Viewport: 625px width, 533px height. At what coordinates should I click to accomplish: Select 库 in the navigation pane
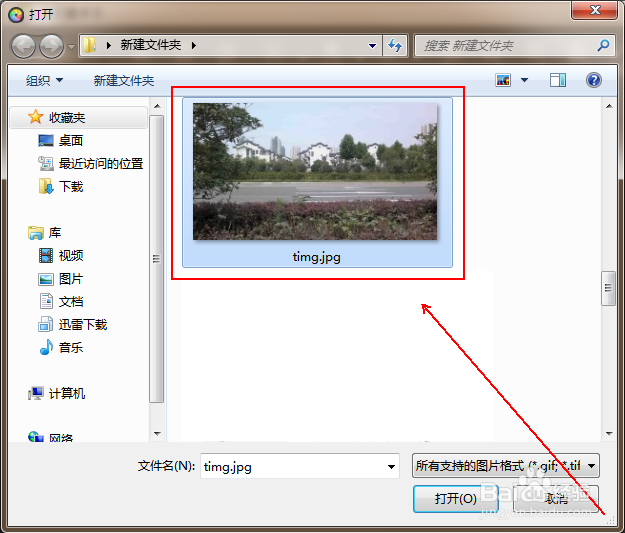pos(55,232)
